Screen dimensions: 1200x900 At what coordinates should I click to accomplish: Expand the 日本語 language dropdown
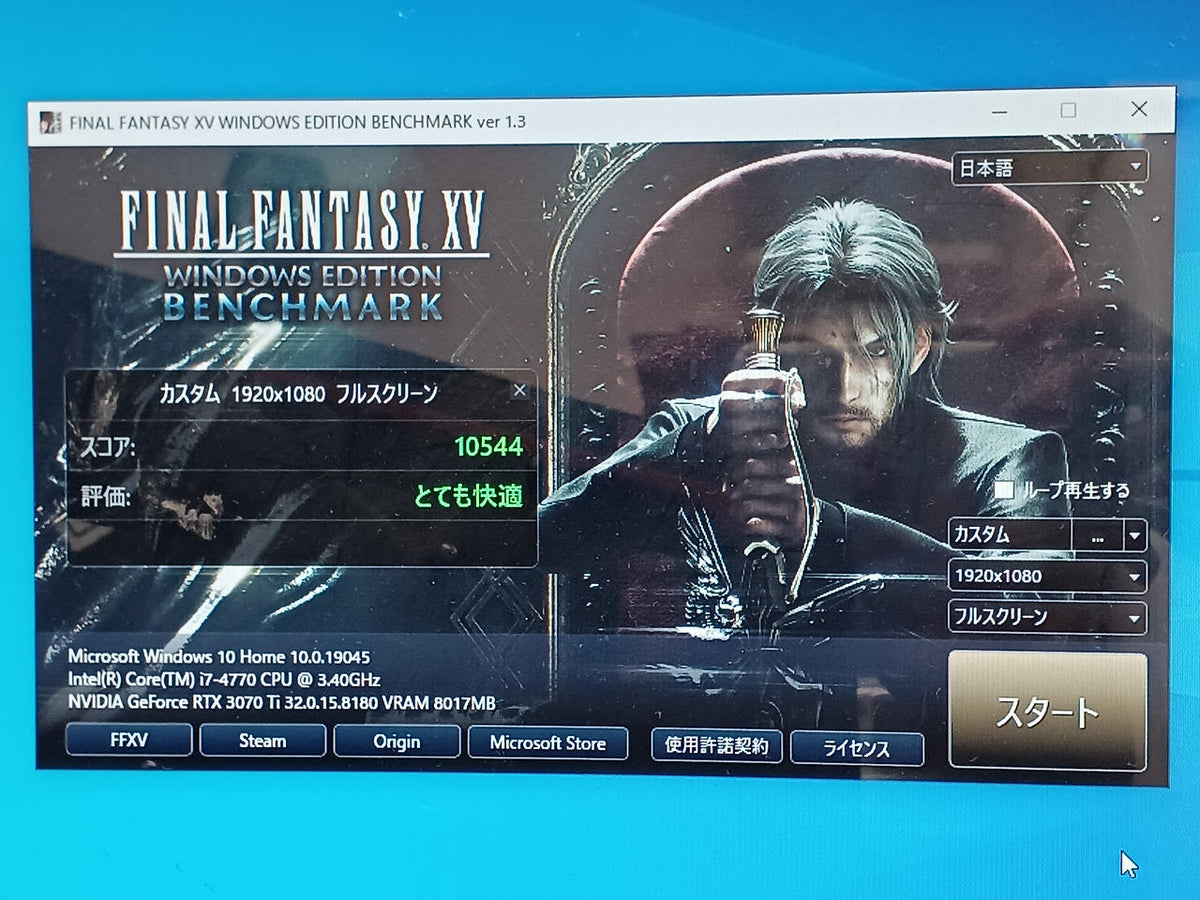pos(1050,168)
